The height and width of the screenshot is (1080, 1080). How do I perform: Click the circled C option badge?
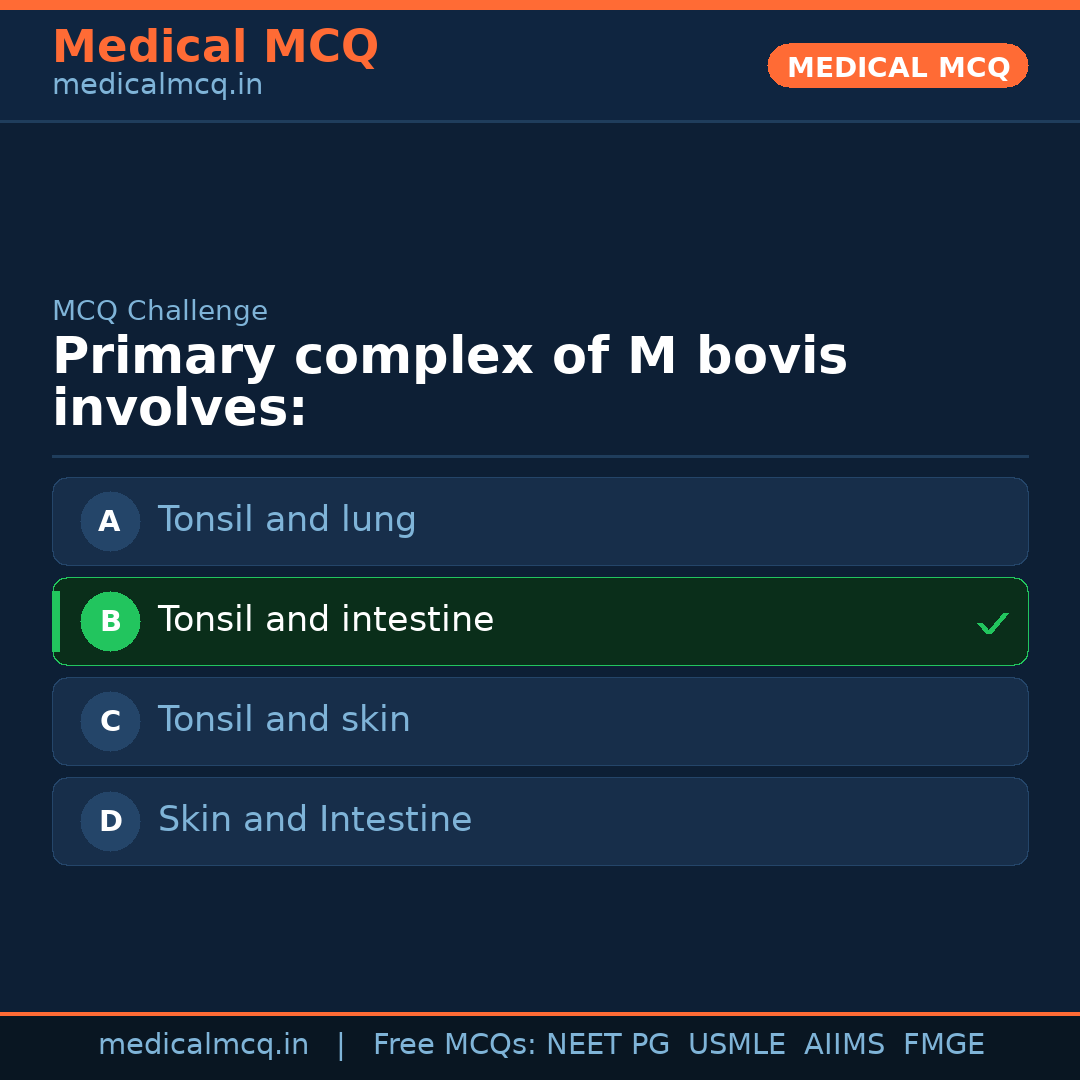[110, 721]
